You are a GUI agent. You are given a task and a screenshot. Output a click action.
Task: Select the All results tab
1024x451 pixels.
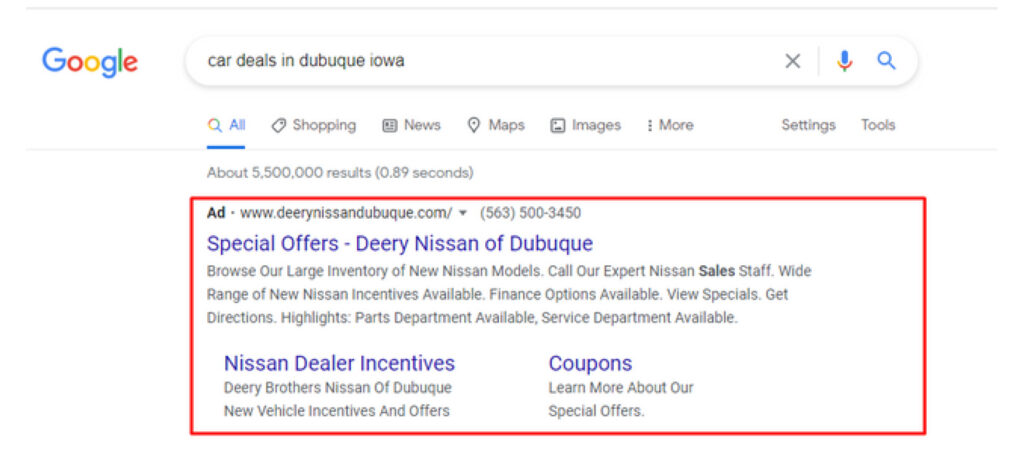[226, 125]
